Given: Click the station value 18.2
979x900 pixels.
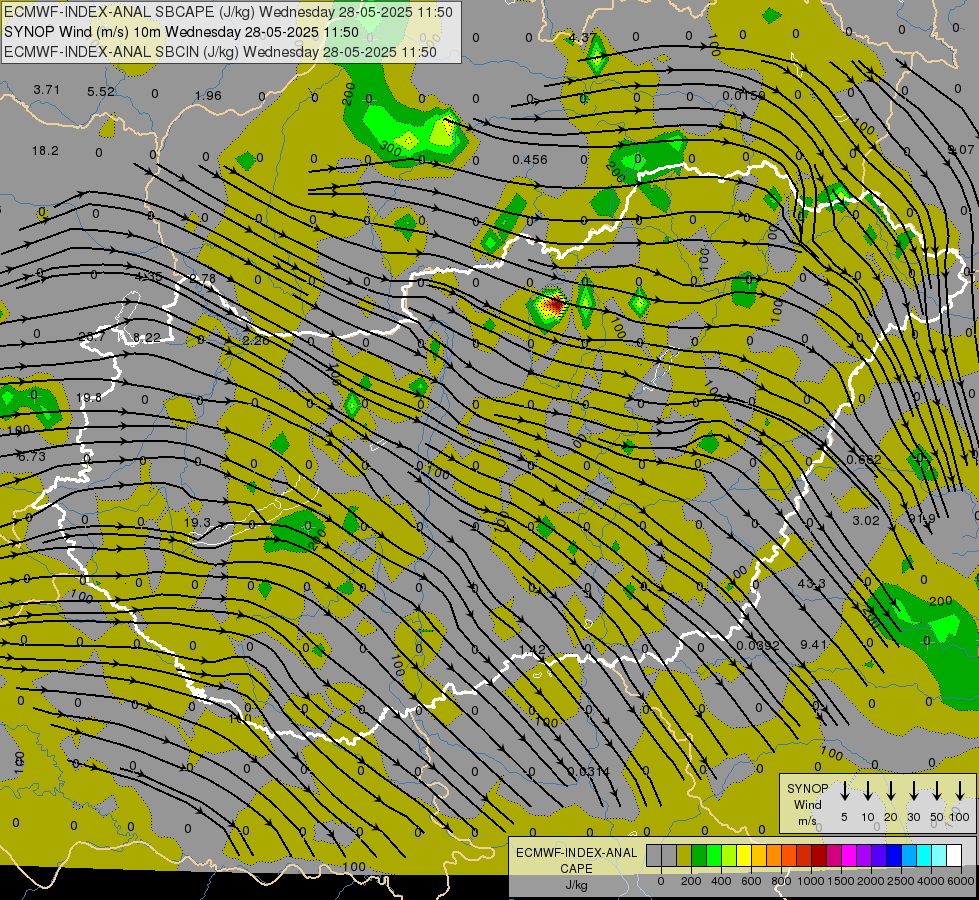Looking at the screenshot, I should 45,151.
